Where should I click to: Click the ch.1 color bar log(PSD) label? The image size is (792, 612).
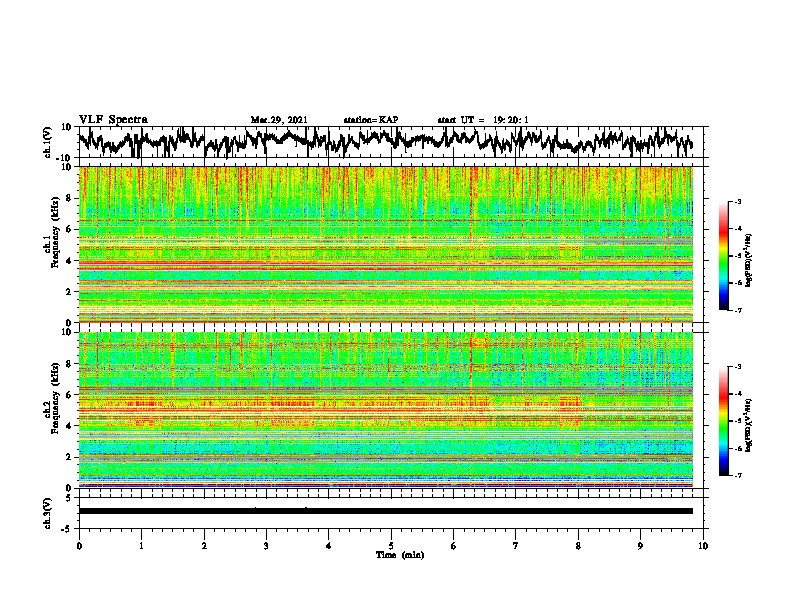750,261
